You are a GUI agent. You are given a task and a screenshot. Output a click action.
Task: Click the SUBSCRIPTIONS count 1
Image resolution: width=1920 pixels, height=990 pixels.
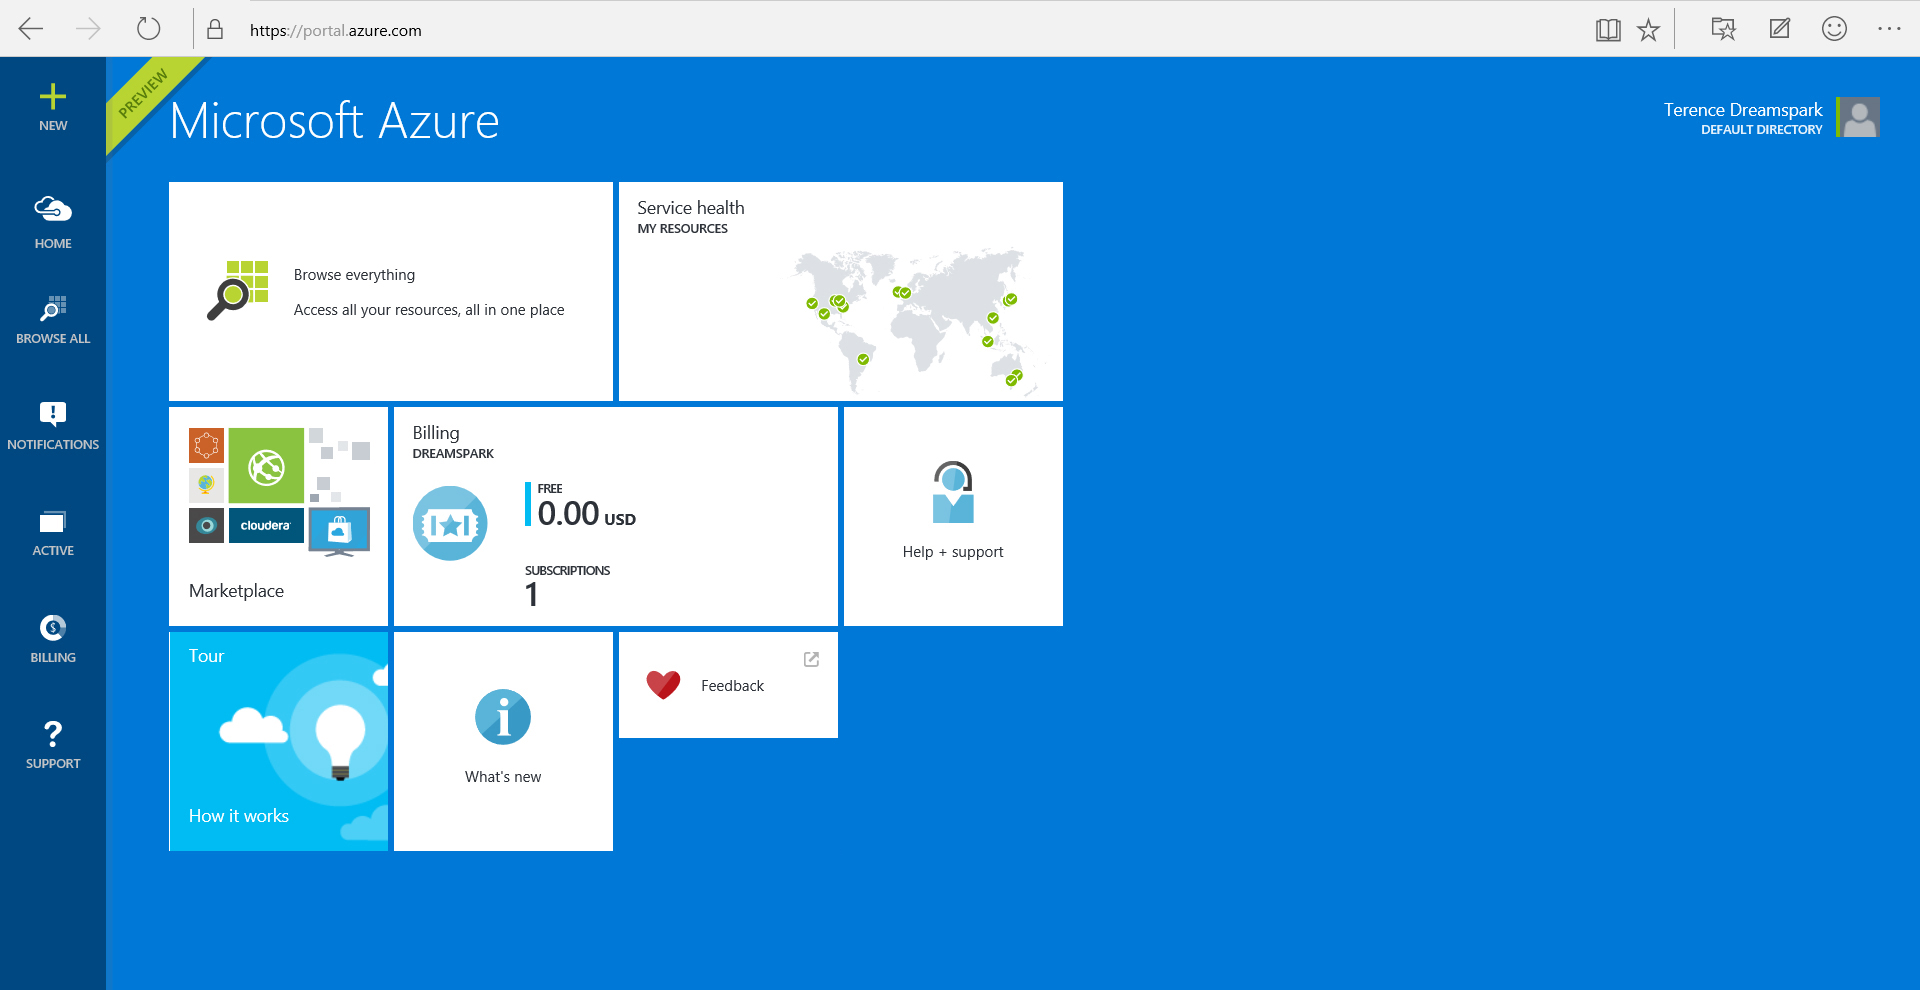tap(531, 595)
